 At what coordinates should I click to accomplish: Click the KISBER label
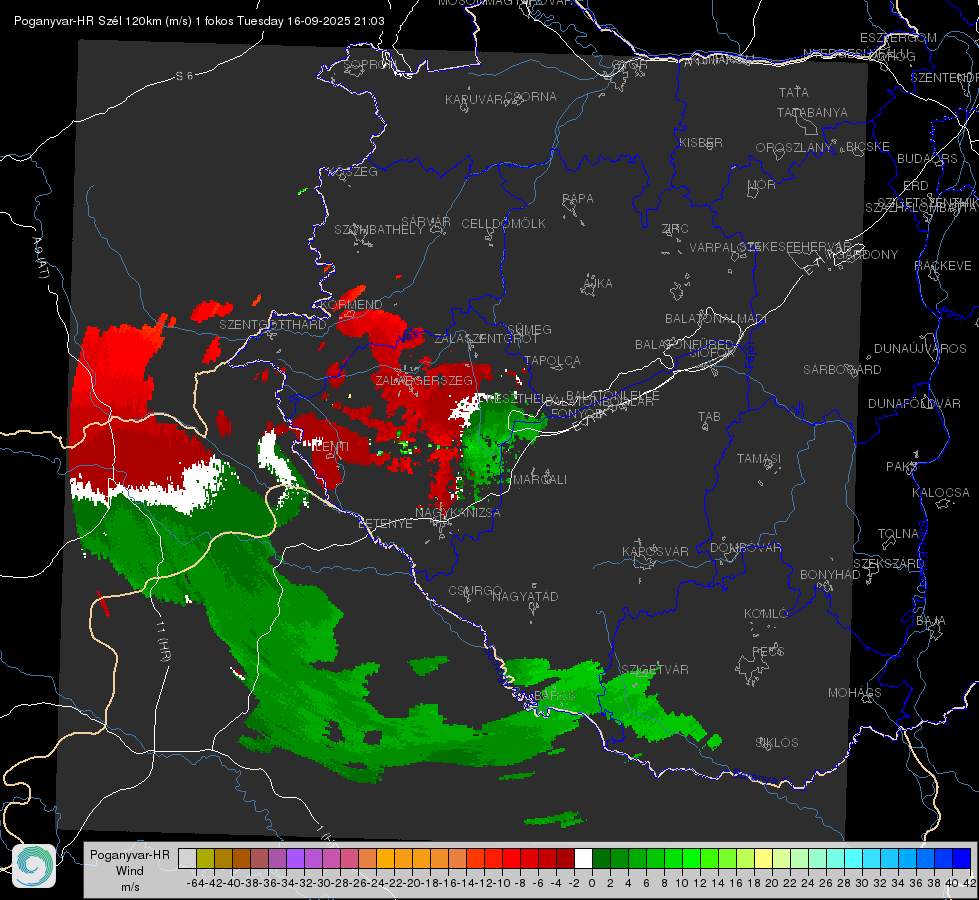coord(701,142)
